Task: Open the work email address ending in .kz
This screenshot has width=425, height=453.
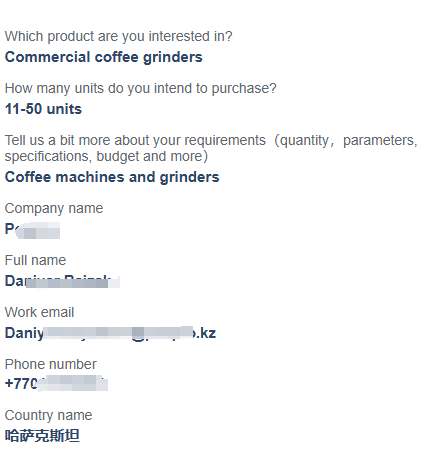Action: [110, 333]
